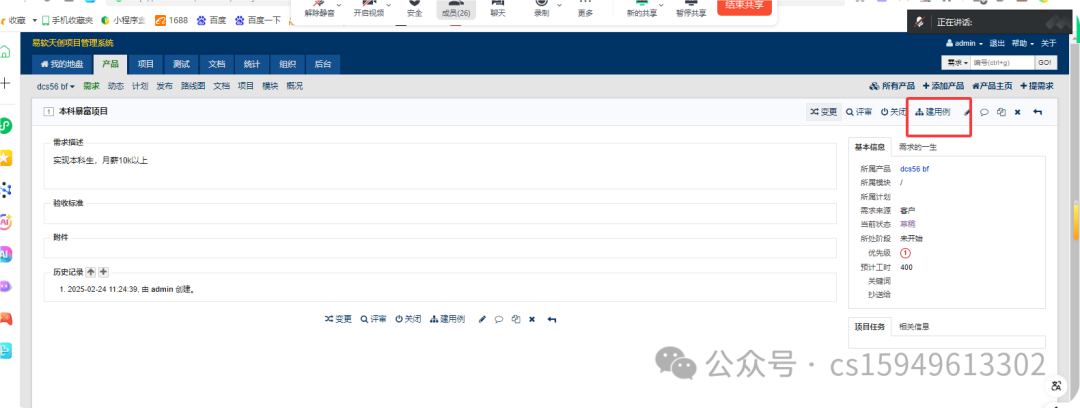This screenshot has height=408, width=1080.
Task: Click the 编号 search input field
Action: click(x=1002, y=63)
